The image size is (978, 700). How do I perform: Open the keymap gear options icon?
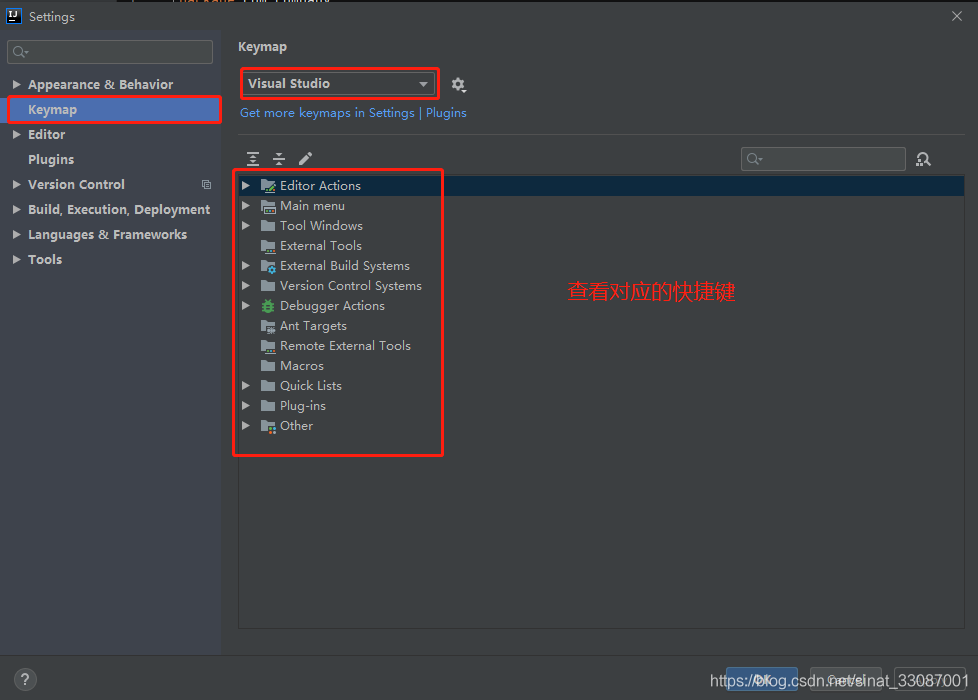pyautogui.click(x=458, y=84)
